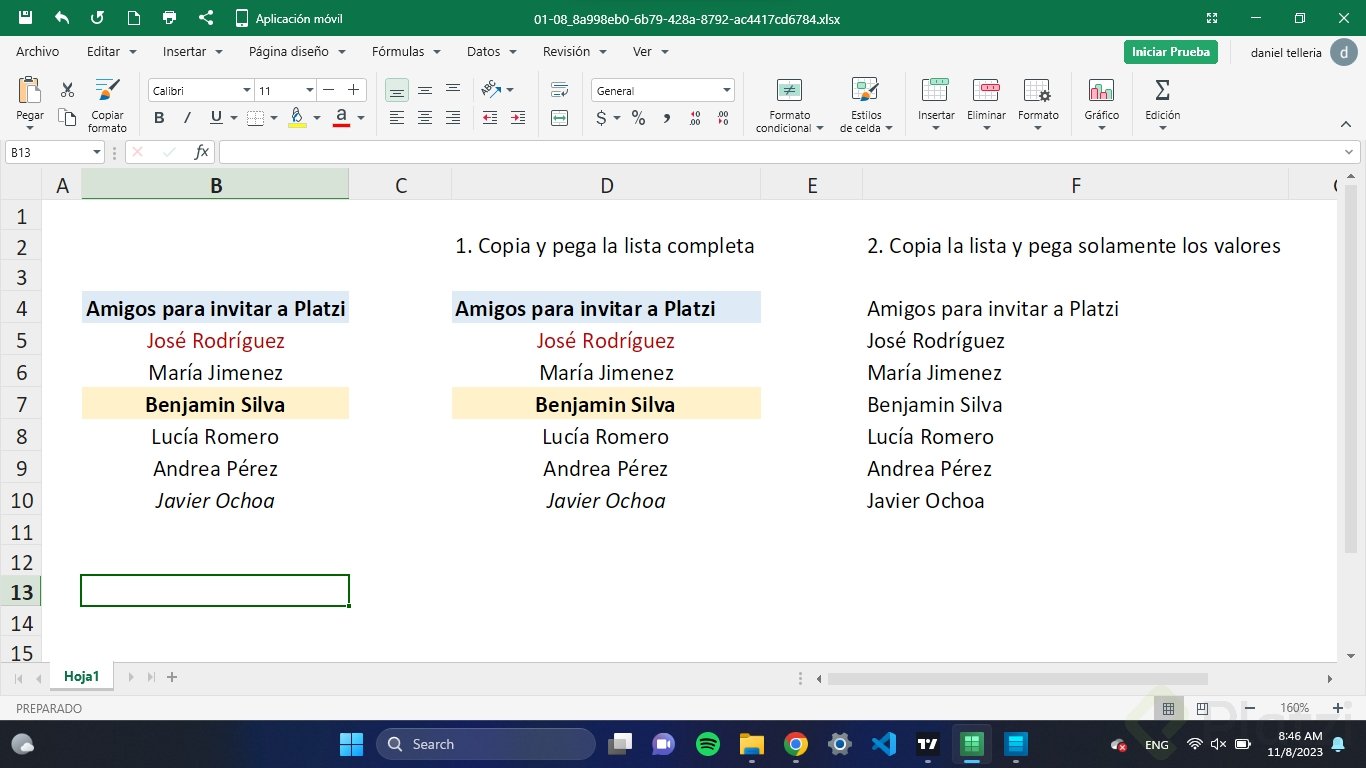Toggle Bold formatting
Screen dimensions: 1366x768
(x=159, y=118)
